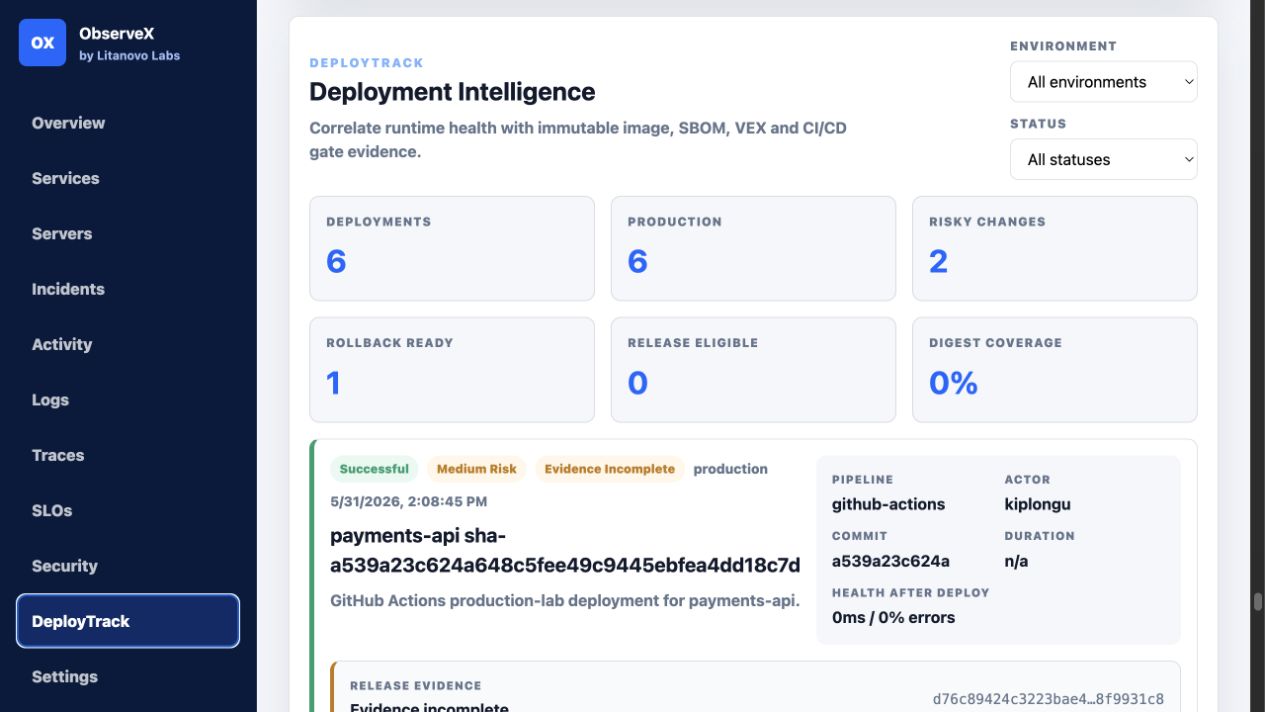Click the production environment label
1265x712 pixels.
click(730, 469)
